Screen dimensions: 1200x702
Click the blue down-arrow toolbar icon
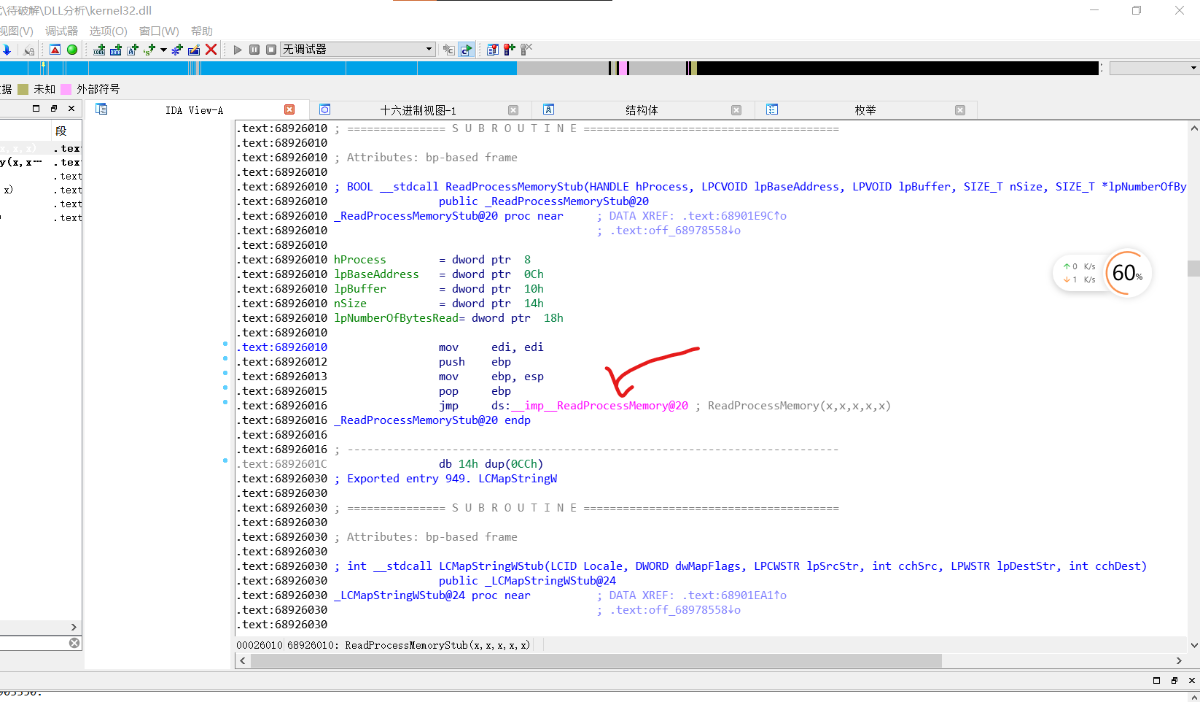click(x=7, y=49)
